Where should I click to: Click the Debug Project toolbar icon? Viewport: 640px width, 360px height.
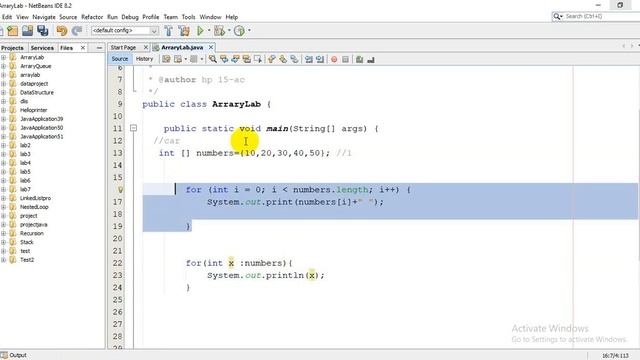(220, 31)
